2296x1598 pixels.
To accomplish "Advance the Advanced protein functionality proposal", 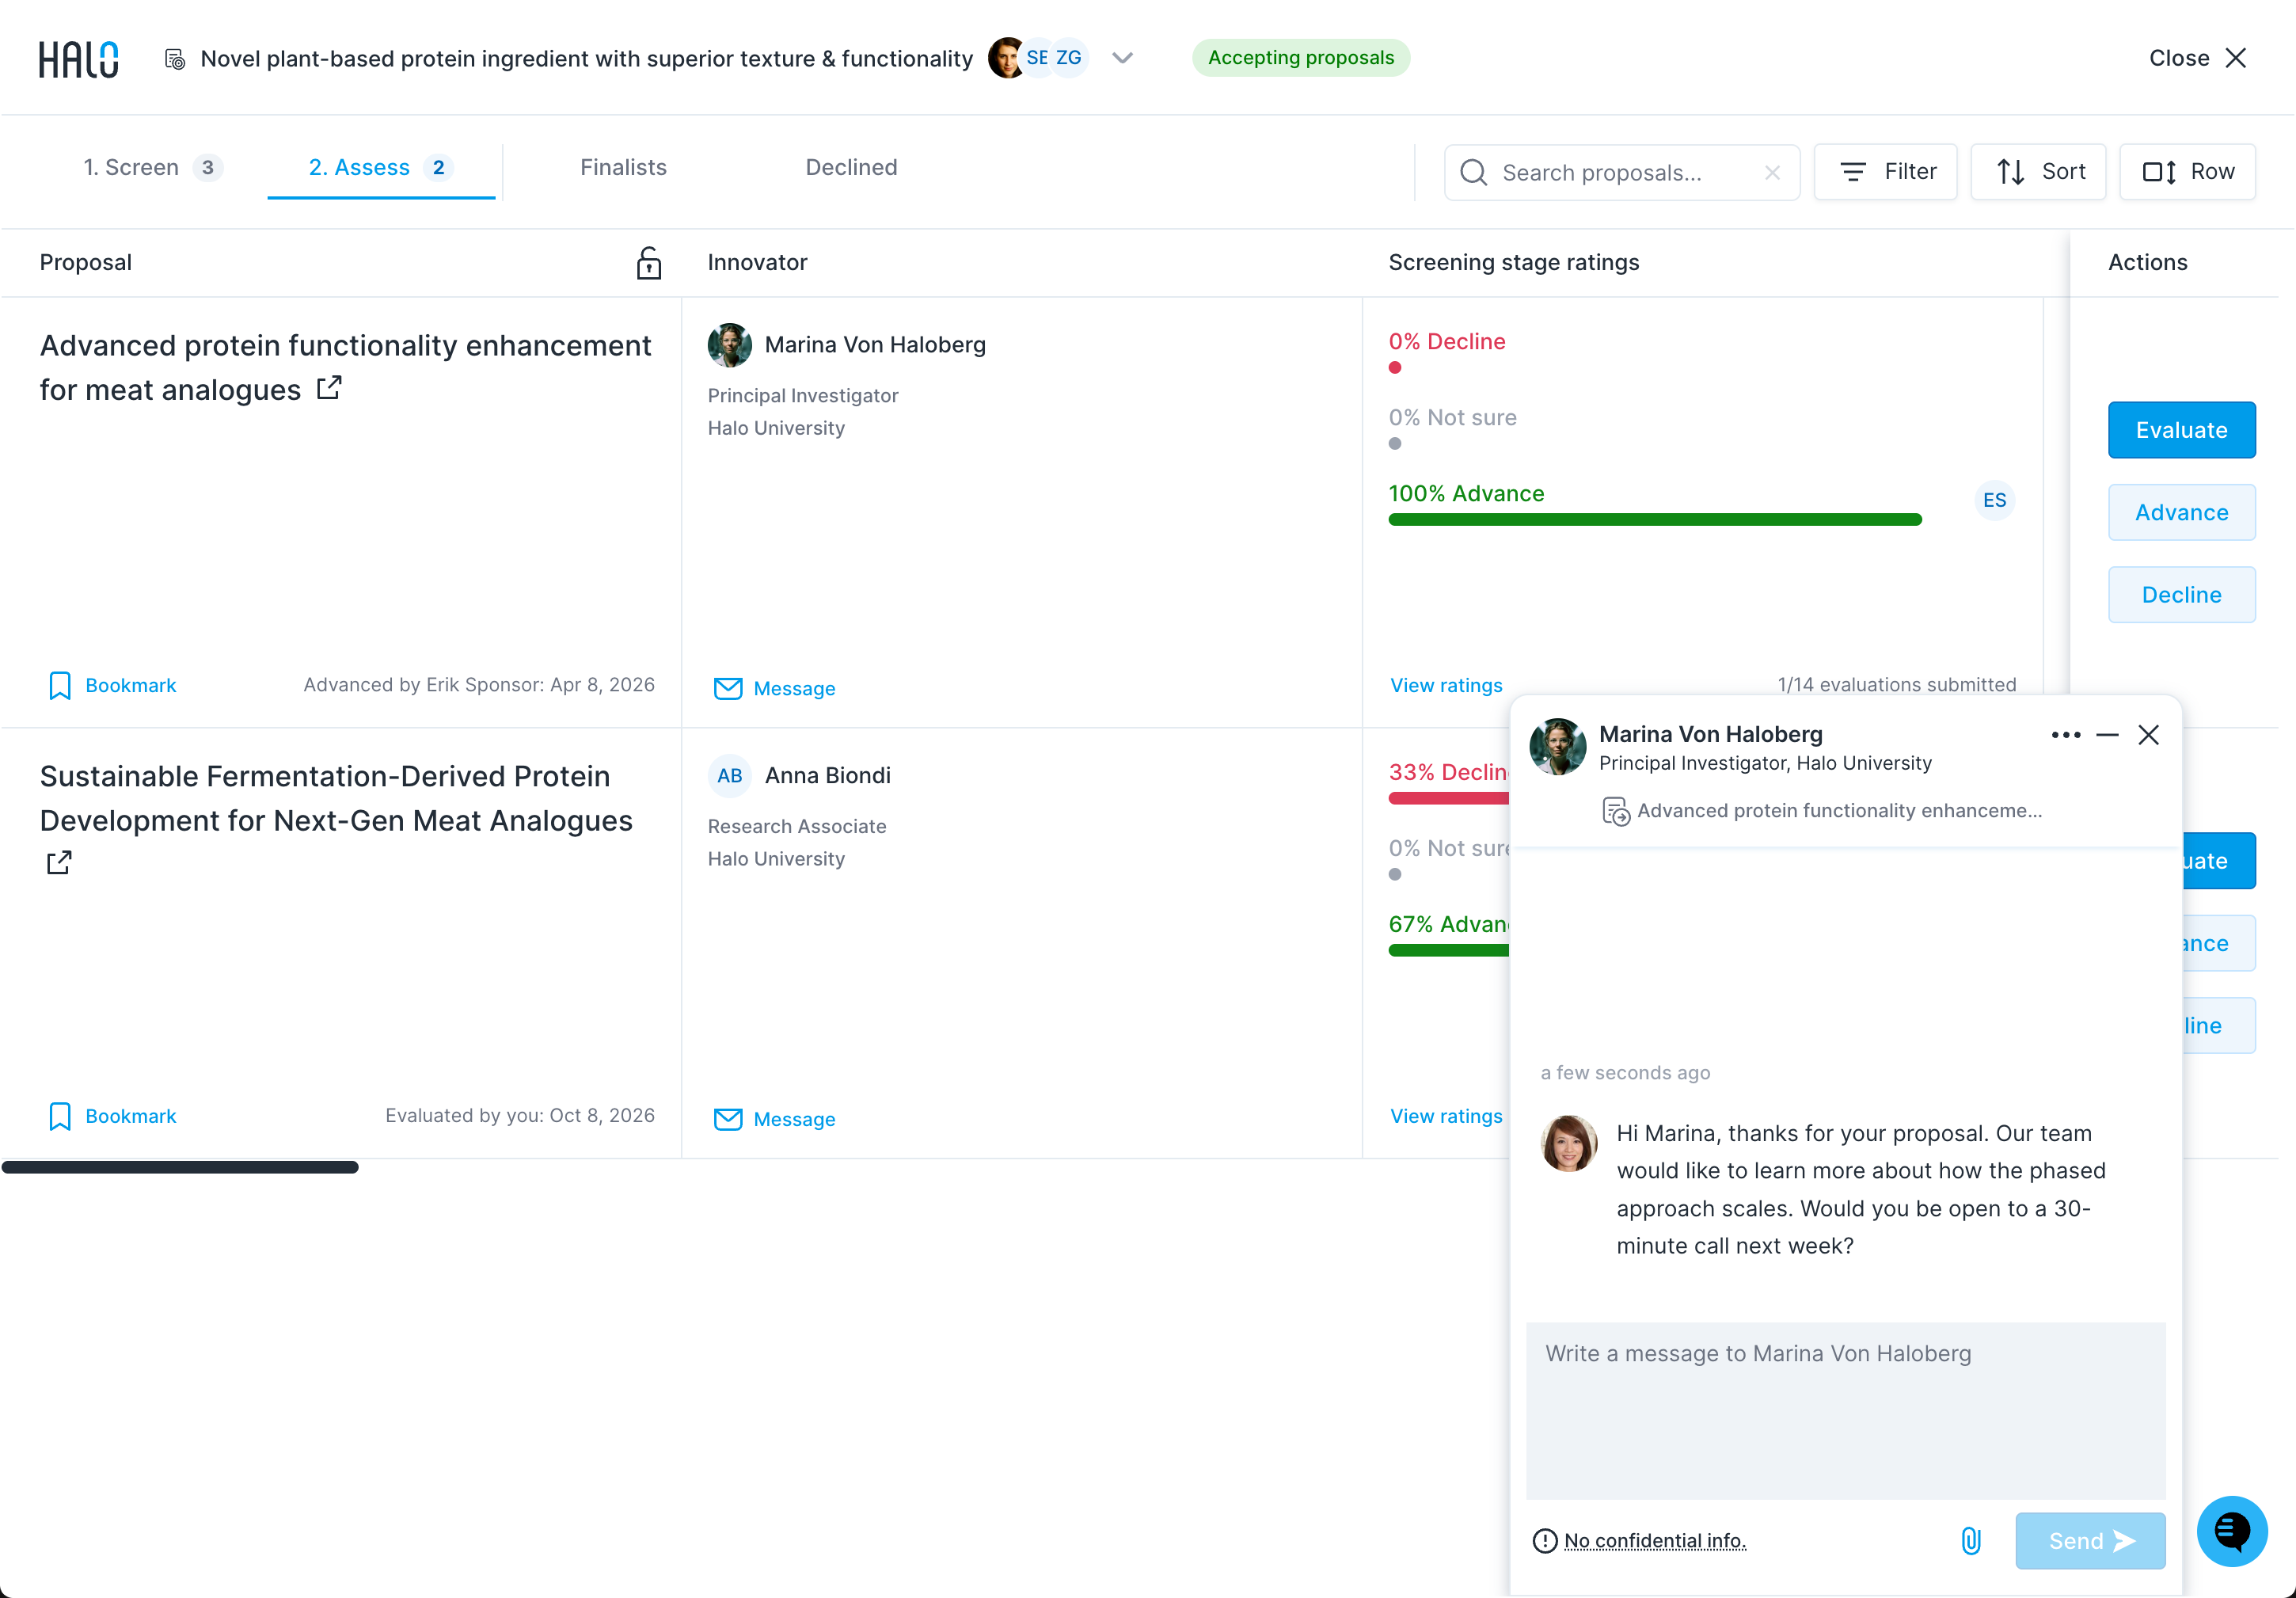I will point(2181,512).
